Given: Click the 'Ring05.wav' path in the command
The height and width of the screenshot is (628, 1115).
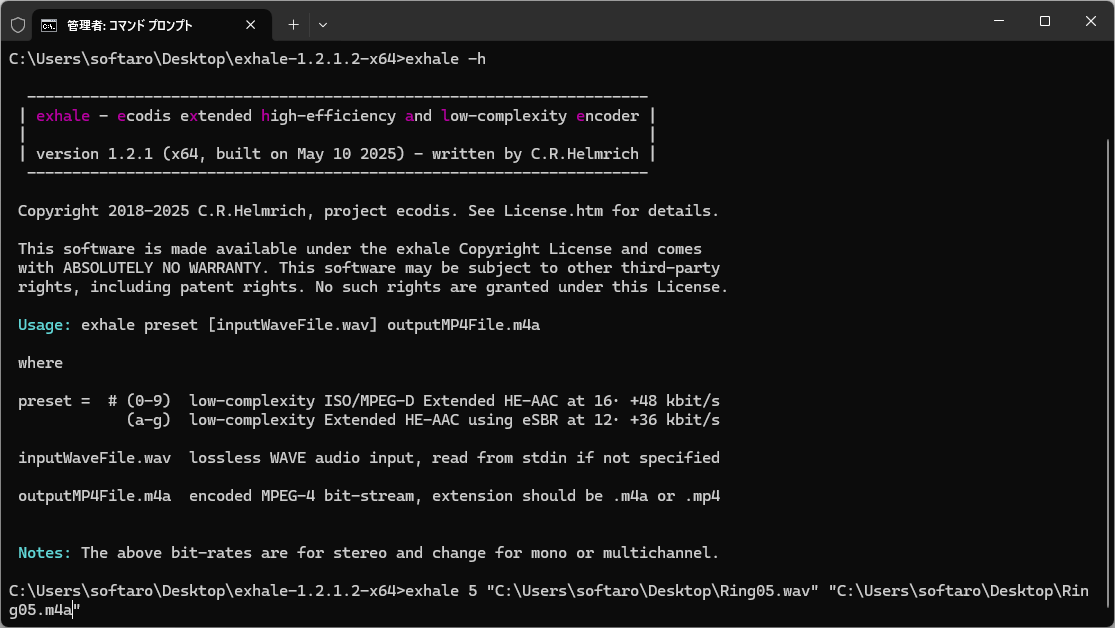Looking at the screenshot, I should click(764, 591).
